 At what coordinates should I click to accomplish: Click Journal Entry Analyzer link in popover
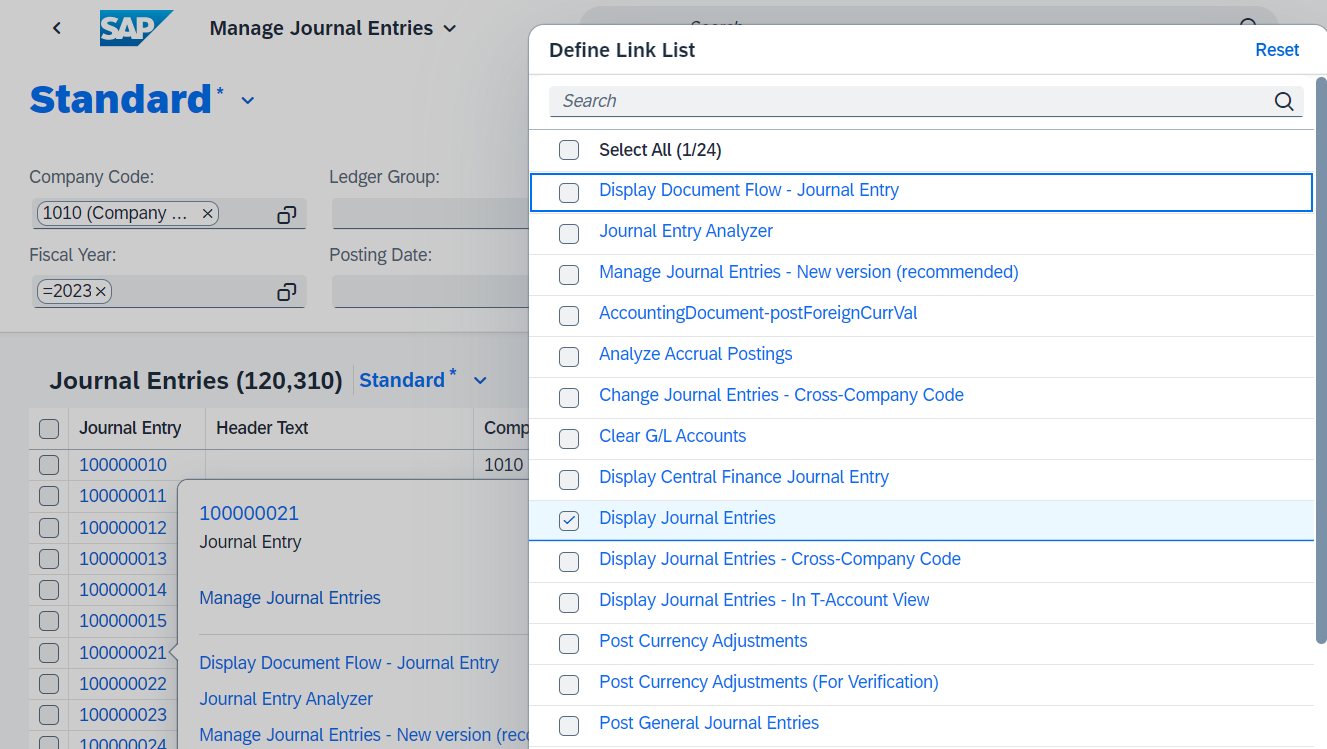coord(286,699)
